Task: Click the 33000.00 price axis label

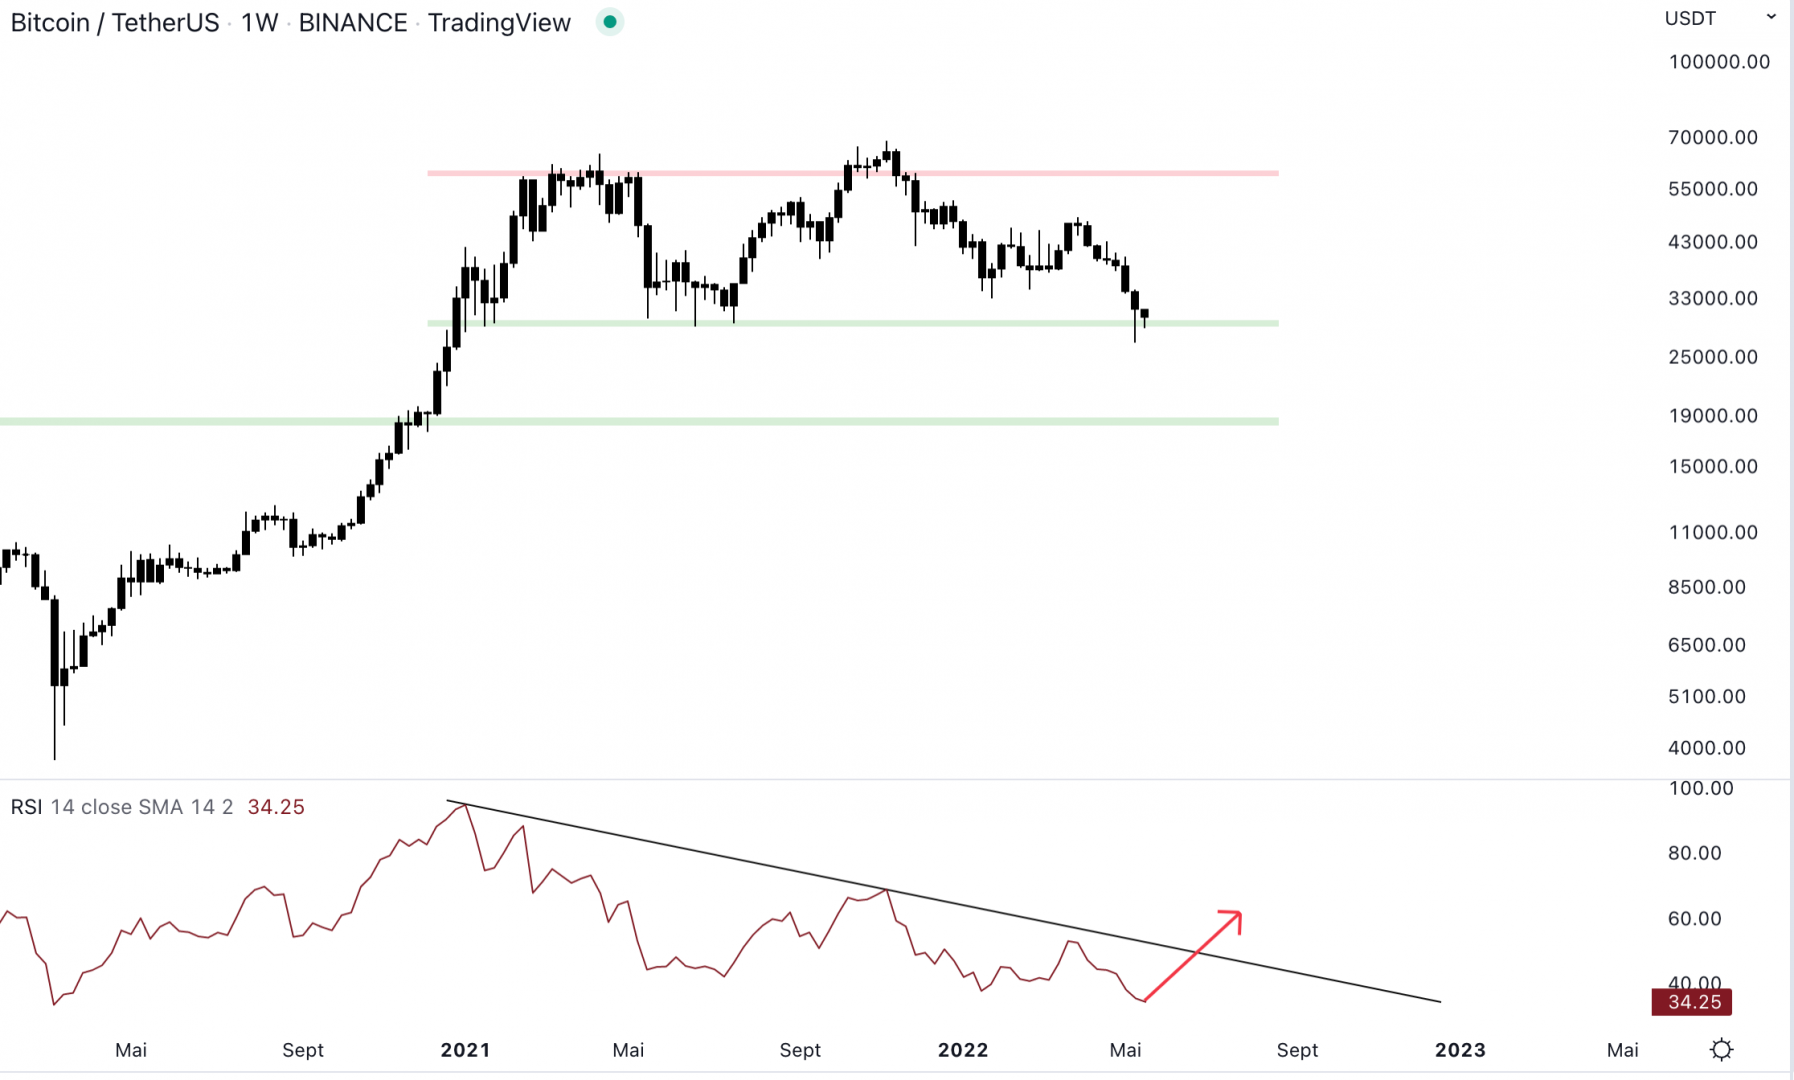Action: (1713, 298)
